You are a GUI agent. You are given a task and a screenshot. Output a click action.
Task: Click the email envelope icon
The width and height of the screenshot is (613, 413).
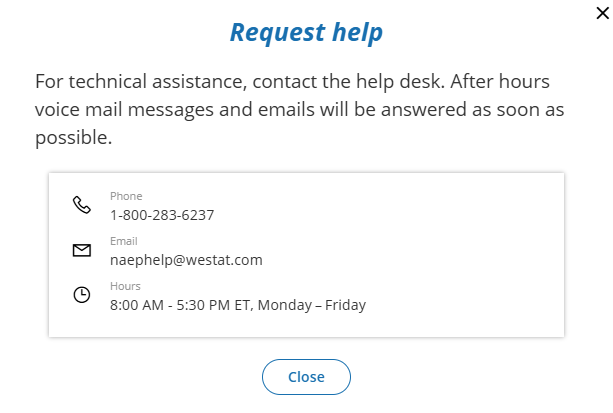pos(82,250)
